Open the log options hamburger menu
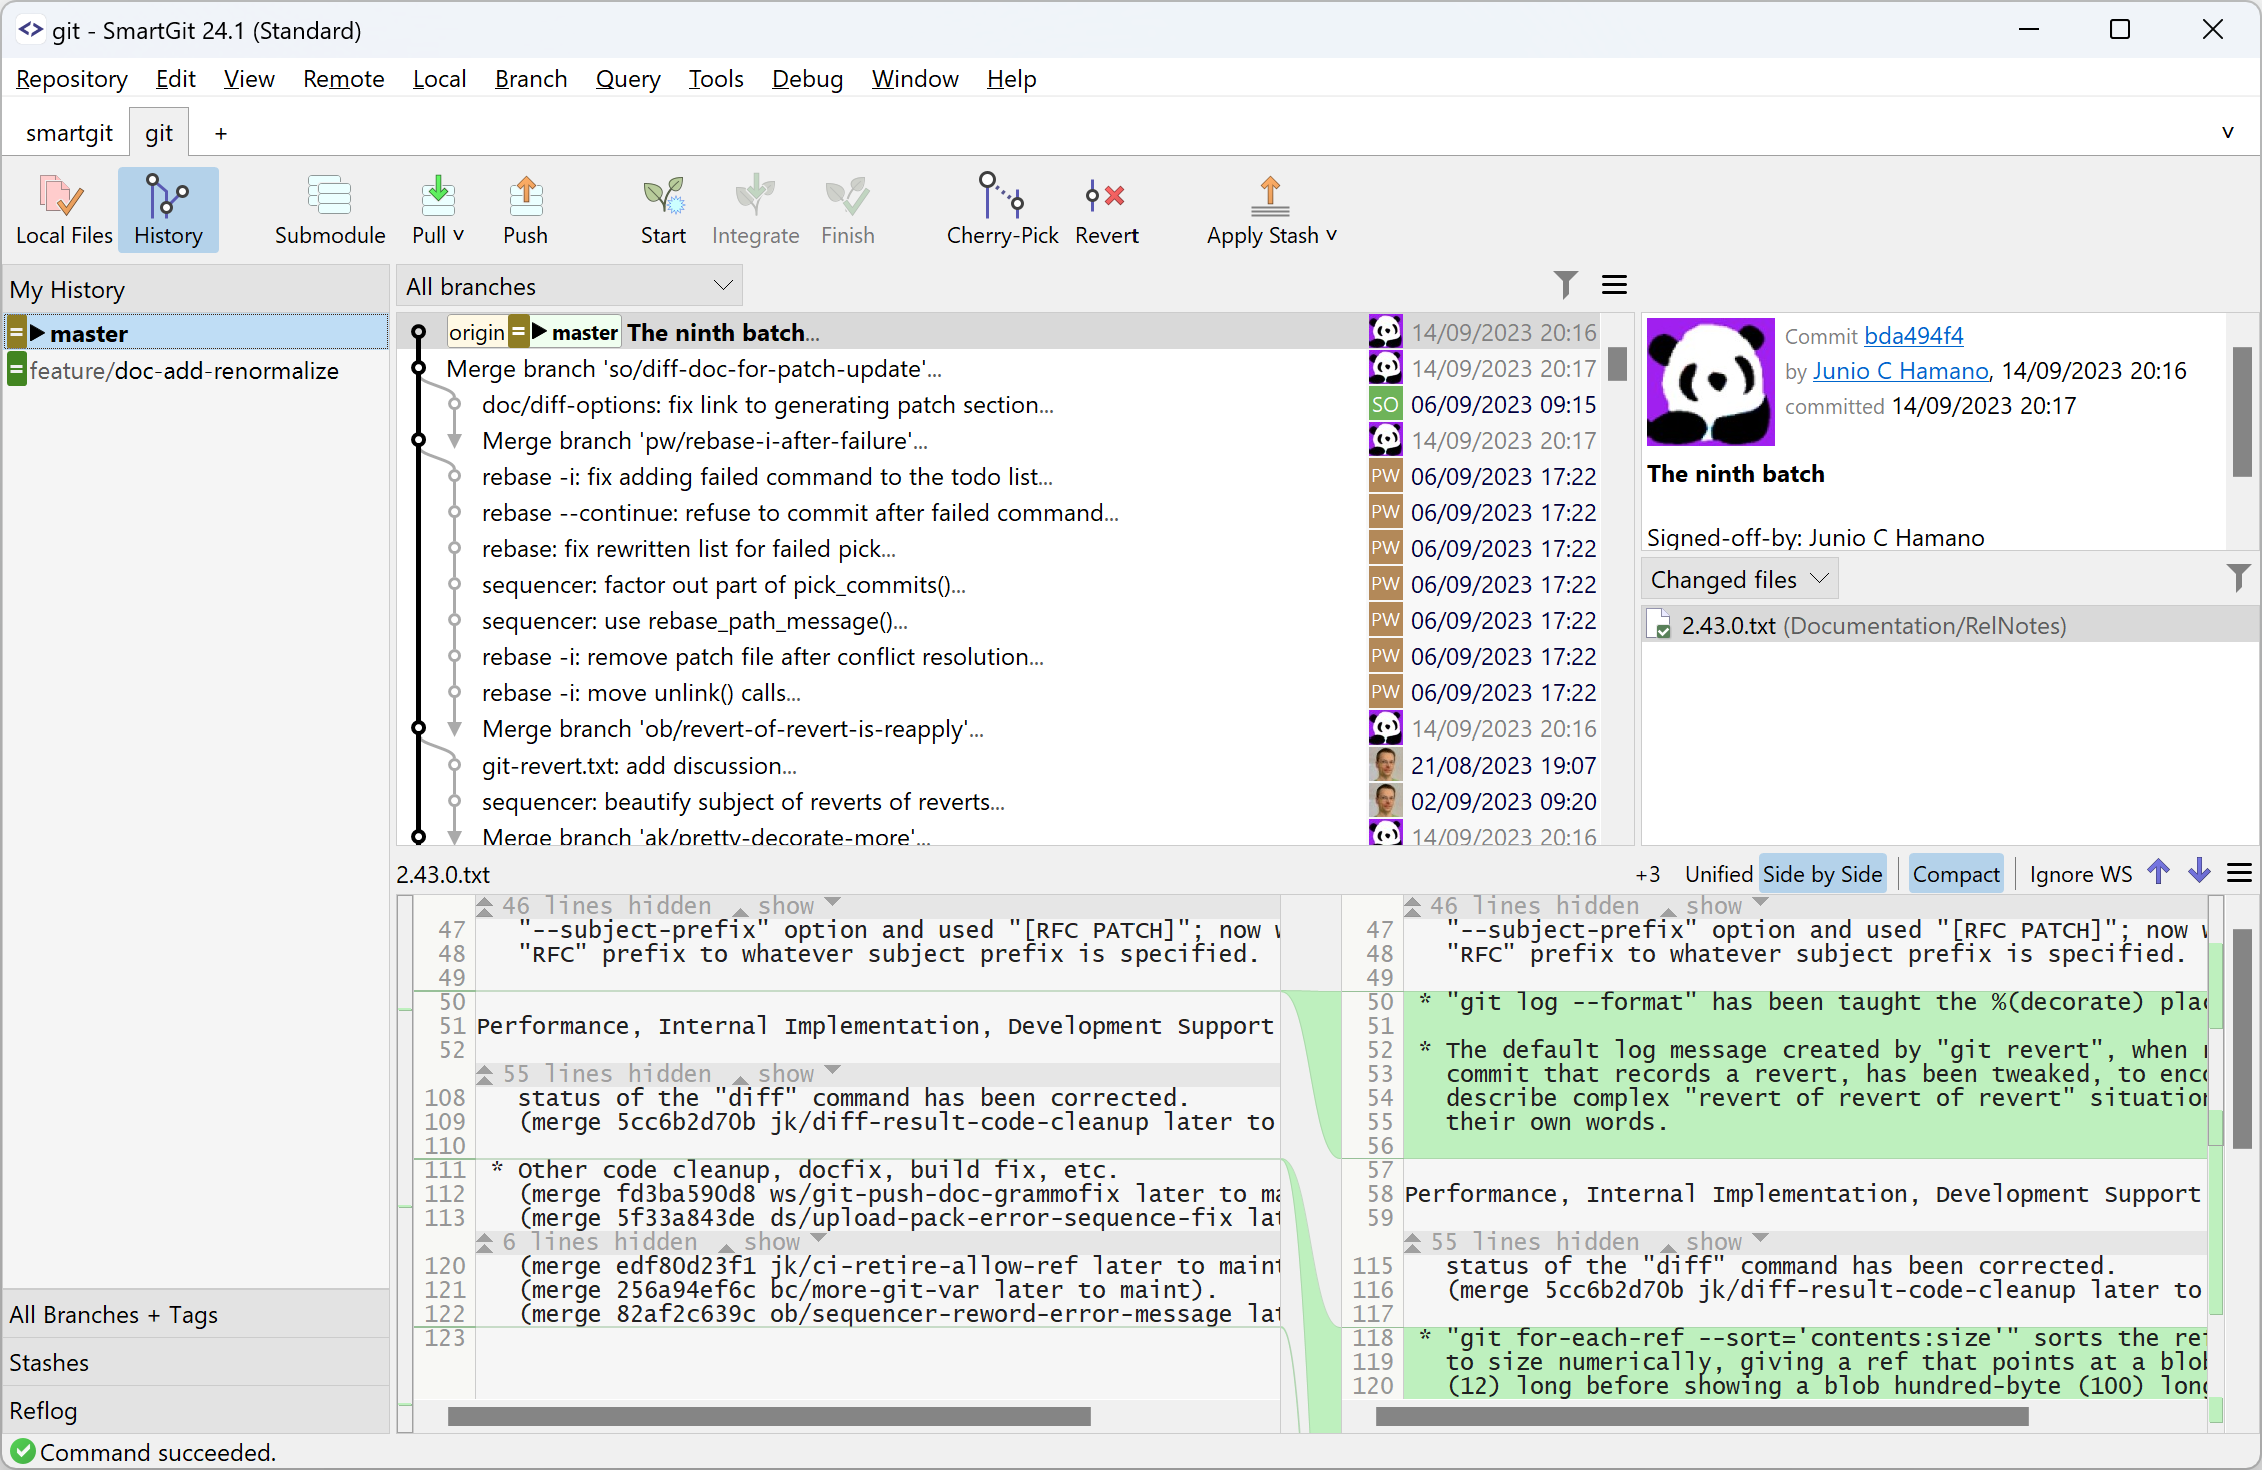Viewport: 2262px width, 1470px height. coord(1613,285)
